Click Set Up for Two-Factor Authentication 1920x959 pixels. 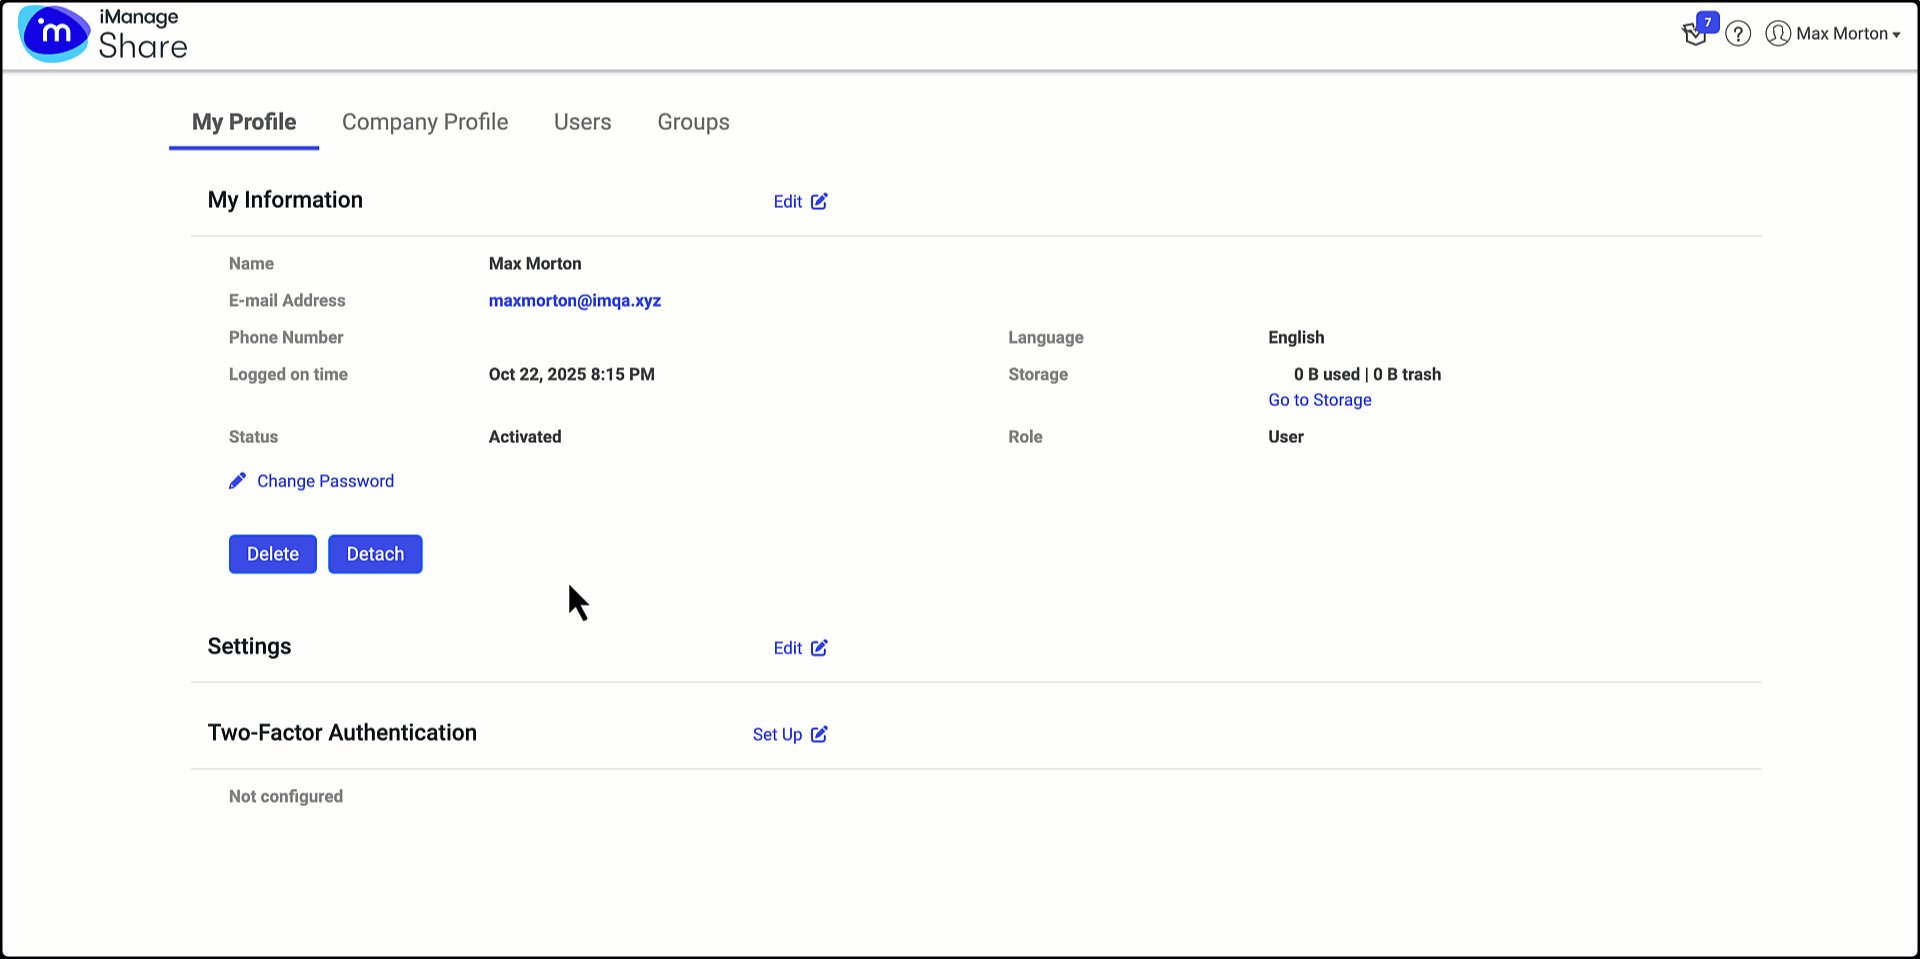[777, 734]
